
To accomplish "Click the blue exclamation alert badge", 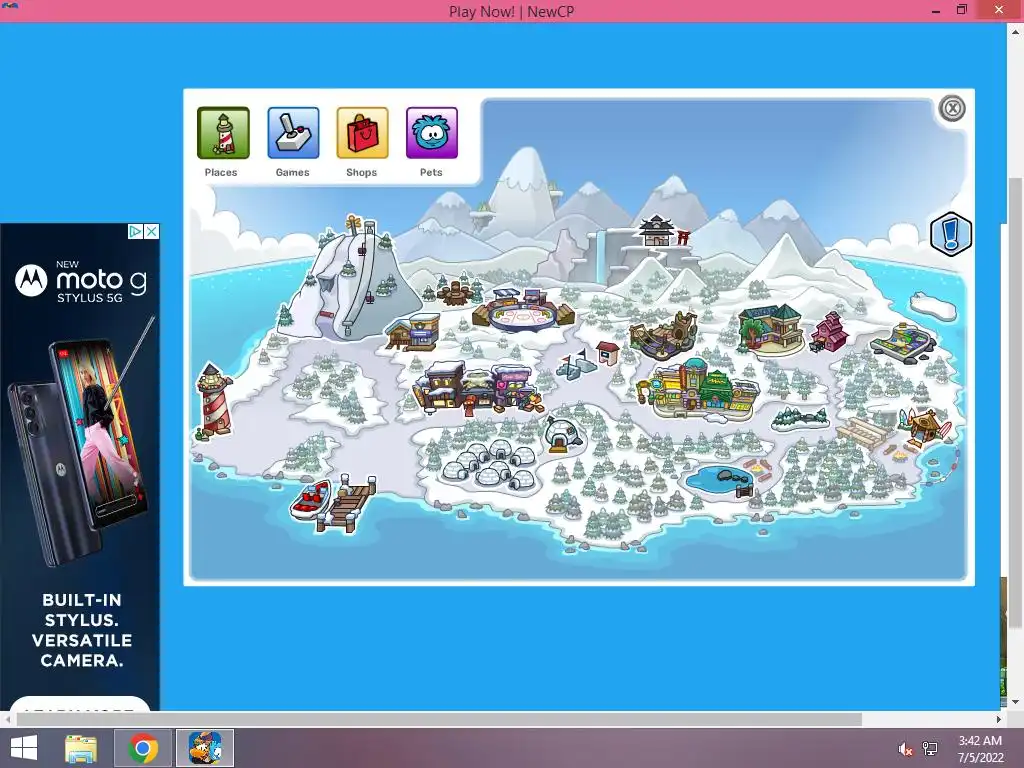I will (x=951, y=234).
